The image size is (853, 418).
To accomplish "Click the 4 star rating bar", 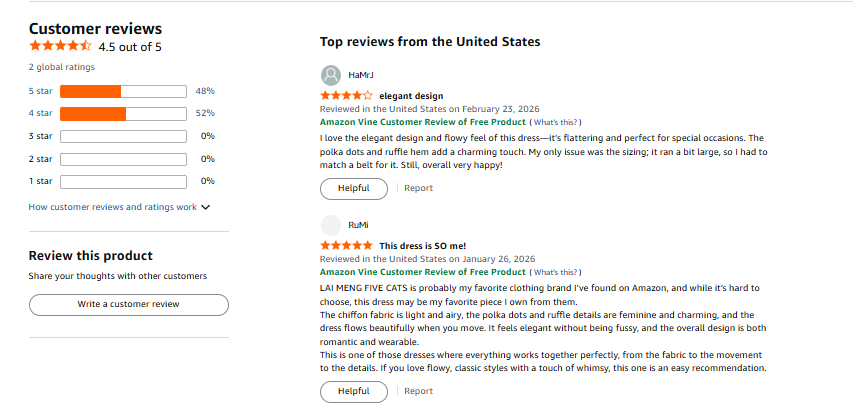I will coord(123,113).
